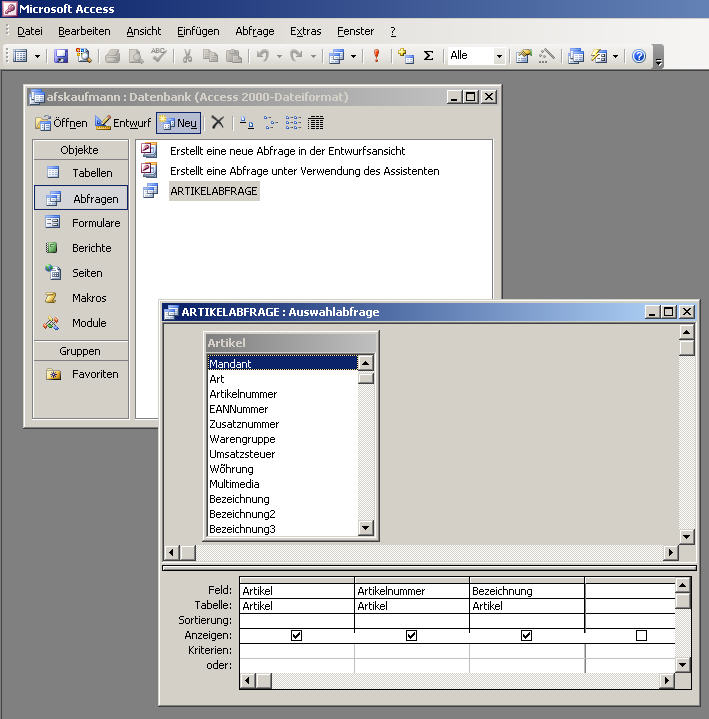Click the design grid horizontal scroll right arrow
Screen dimensions: 709x719
coord(667,680)
